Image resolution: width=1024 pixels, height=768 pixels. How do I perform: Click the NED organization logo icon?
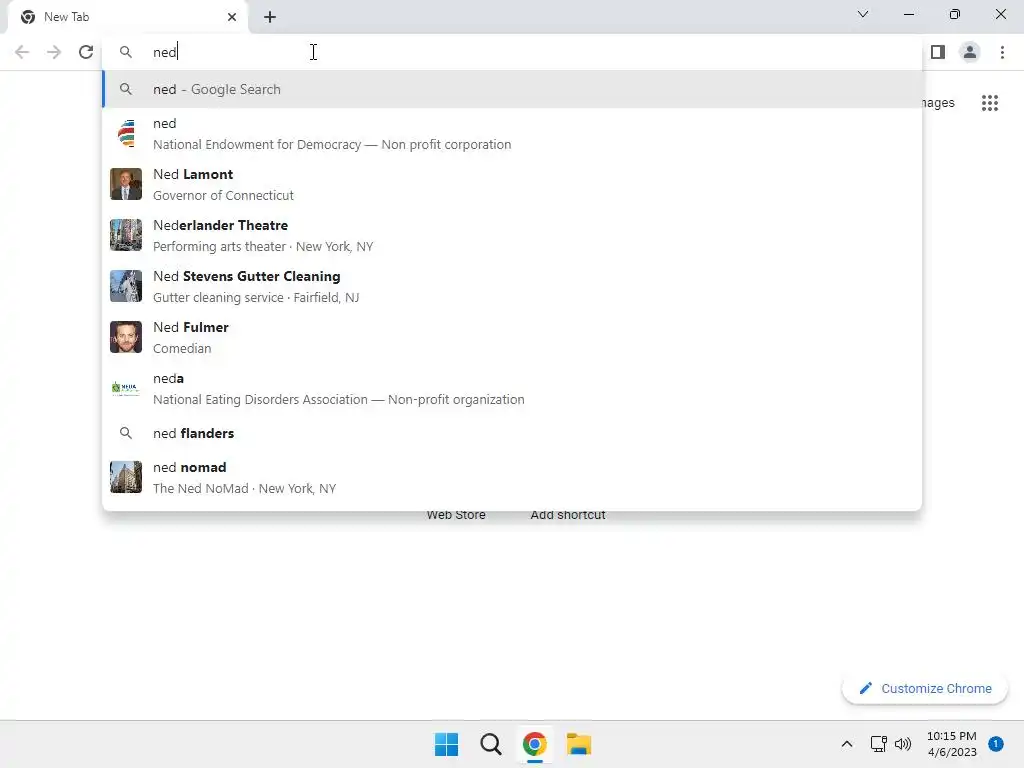tap(126, 133)
